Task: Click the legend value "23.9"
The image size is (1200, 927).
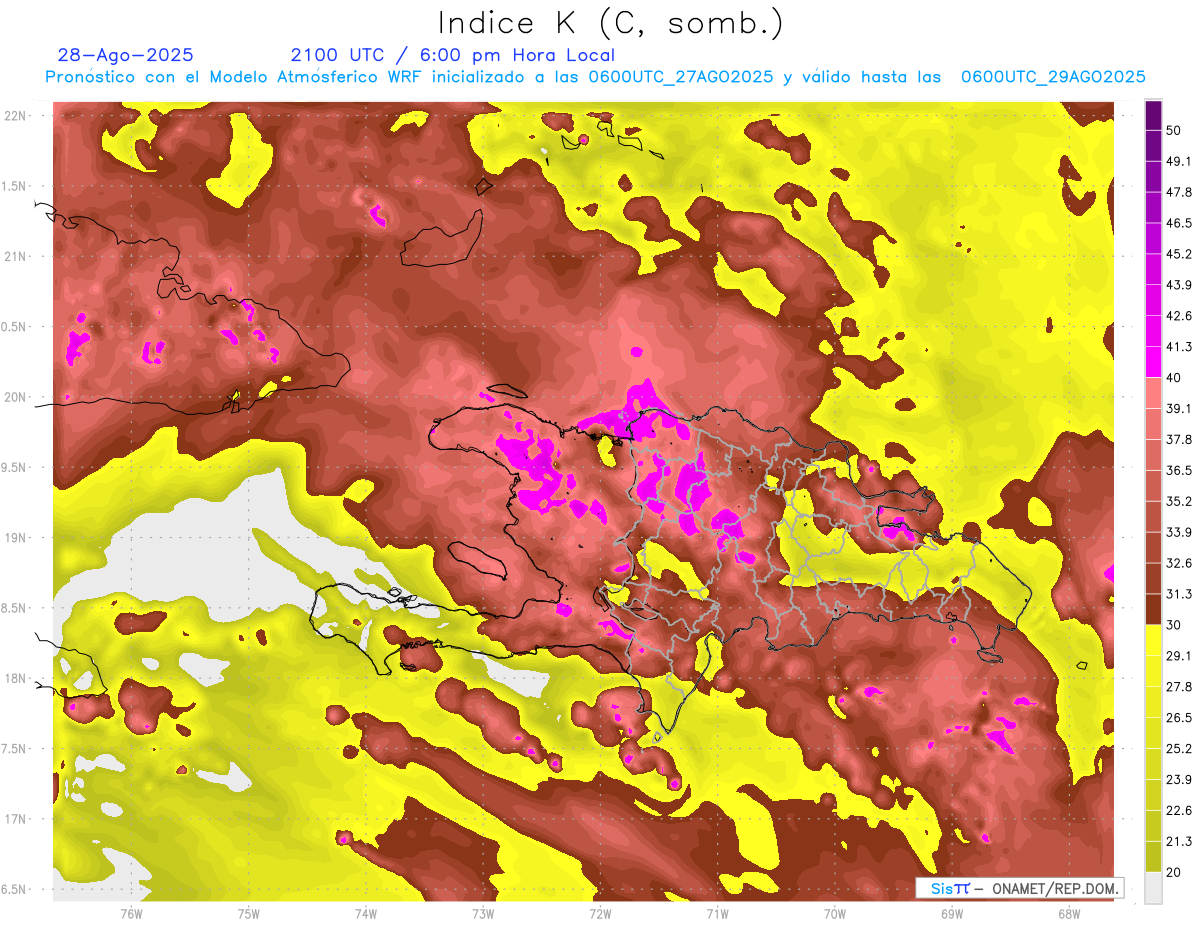Action: [1178, 780]
